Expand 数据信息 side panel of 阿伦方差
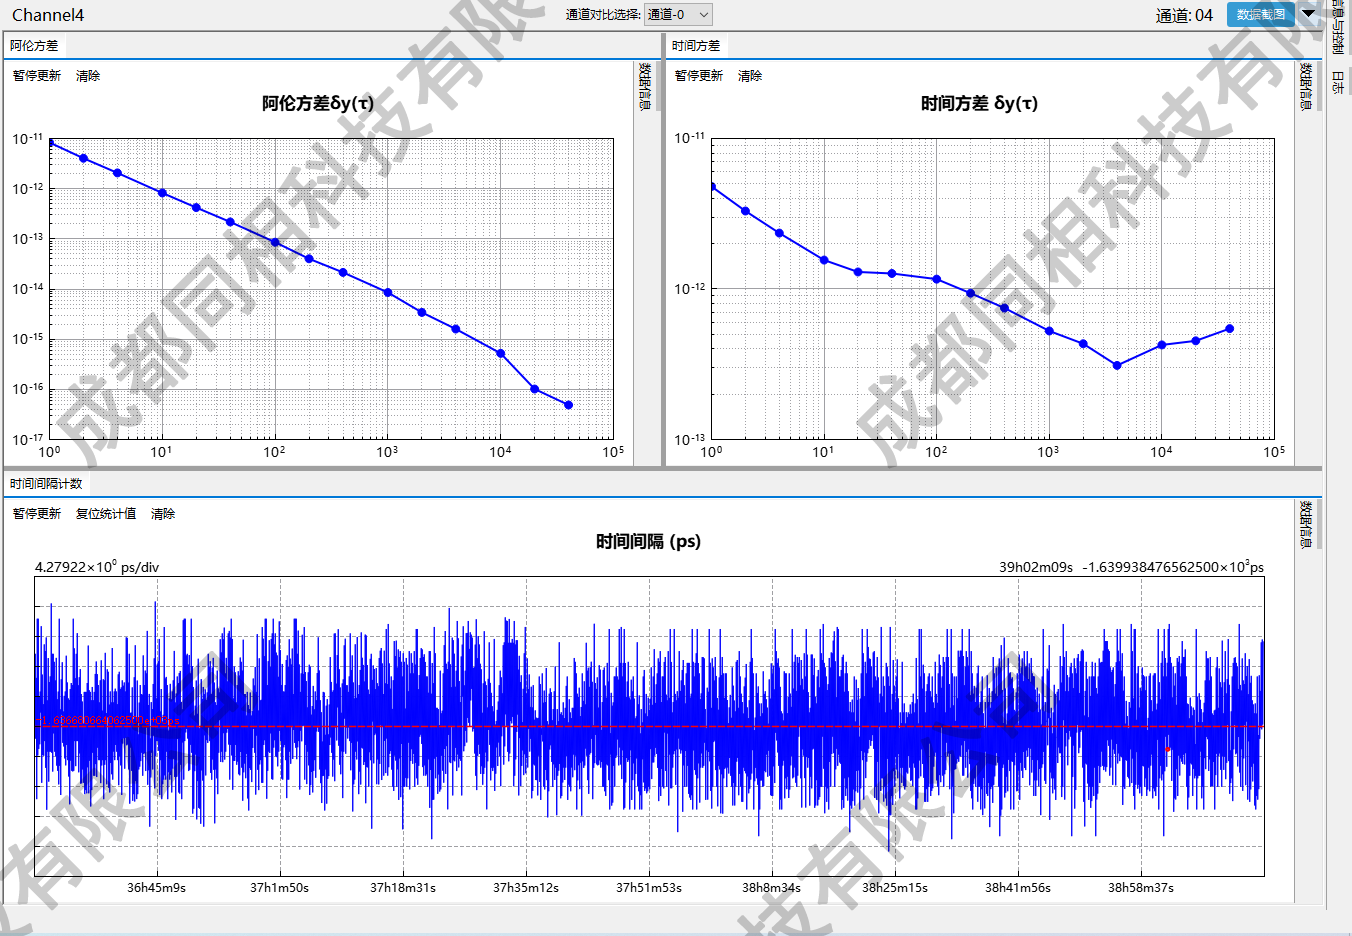Viewport: 1352px width, 936px height. click(x=645, y=86)
